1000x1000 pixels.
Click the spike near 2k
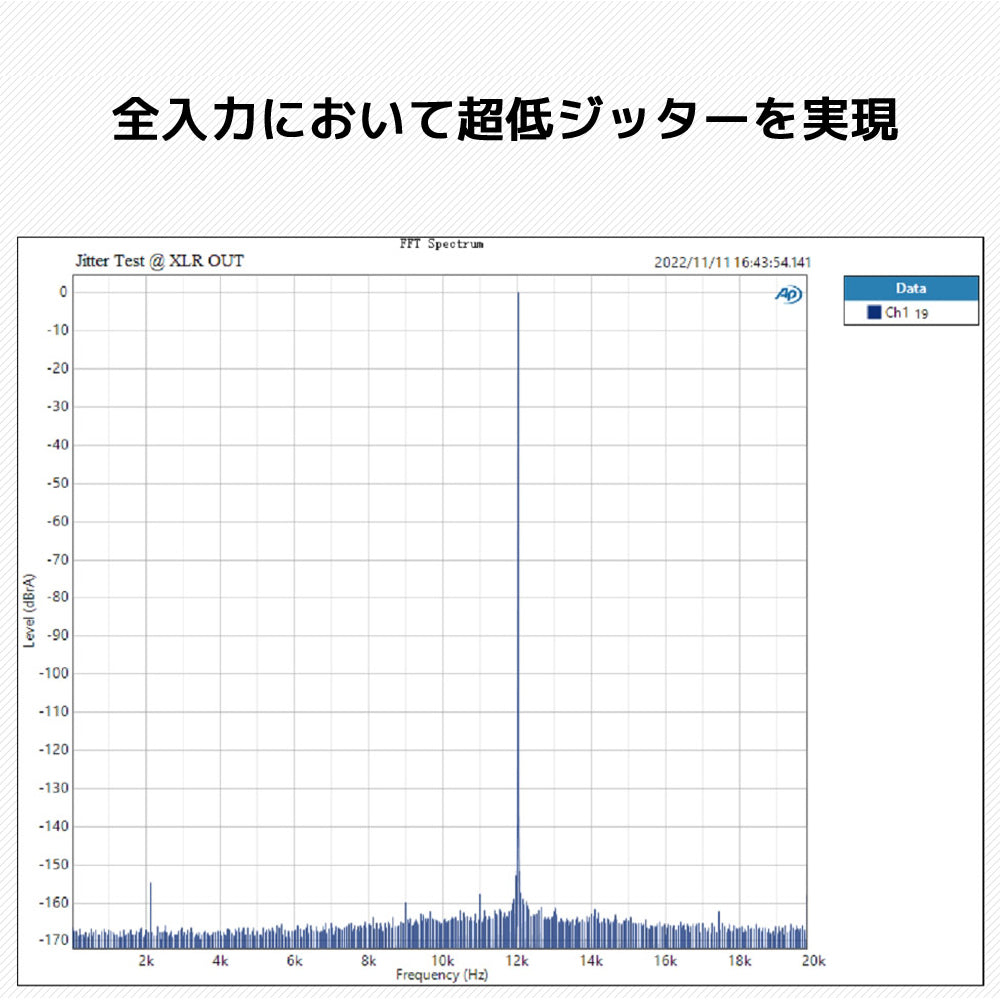[x=151, y=884]
